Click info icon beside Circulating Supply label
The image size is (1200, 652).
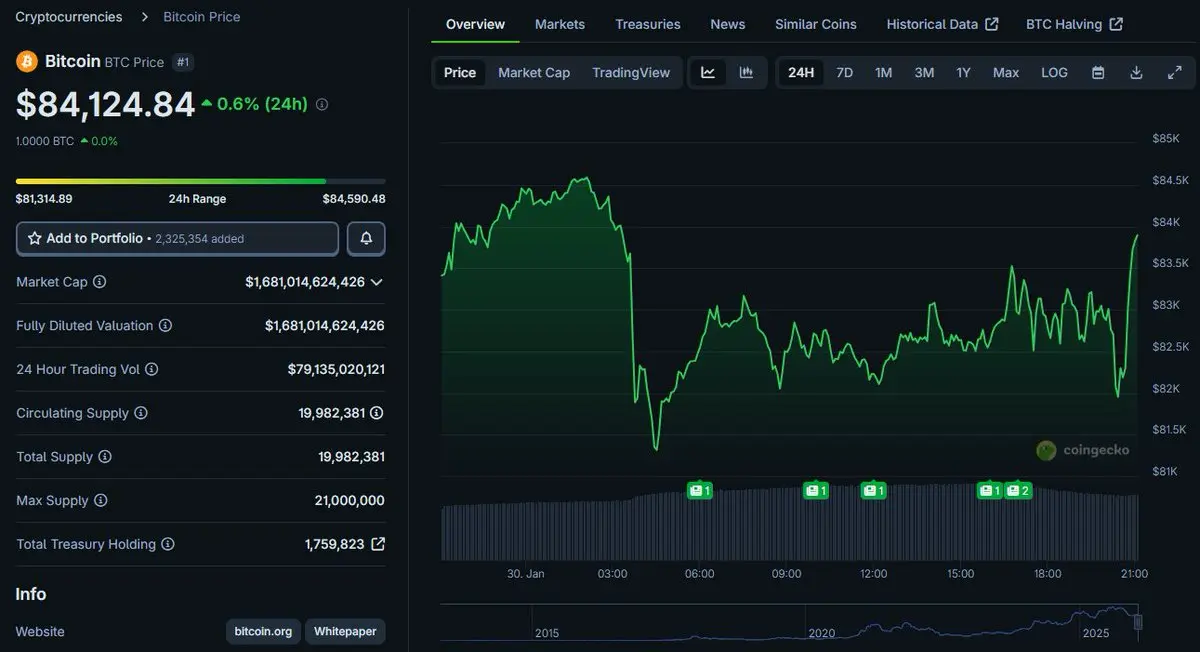pyautogui.click(x=140, y=413)
